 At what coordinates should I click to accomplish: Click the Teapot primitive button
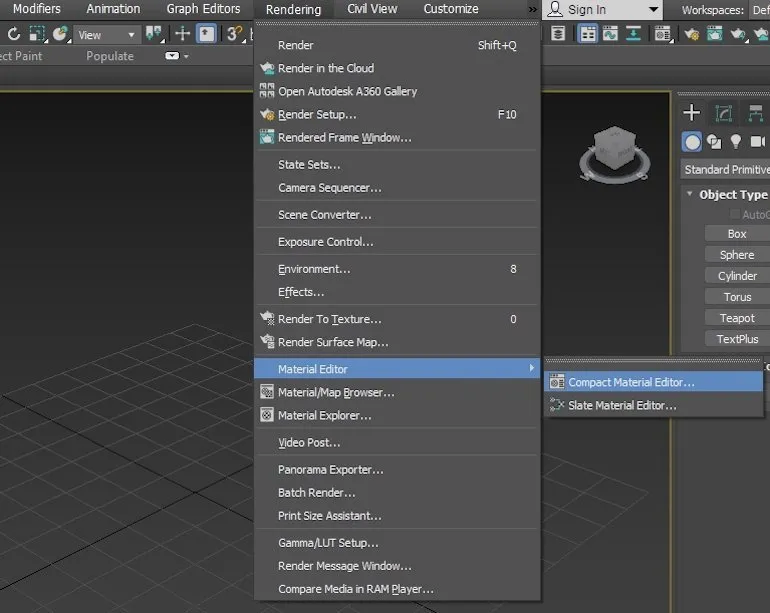tap(737, 318)
